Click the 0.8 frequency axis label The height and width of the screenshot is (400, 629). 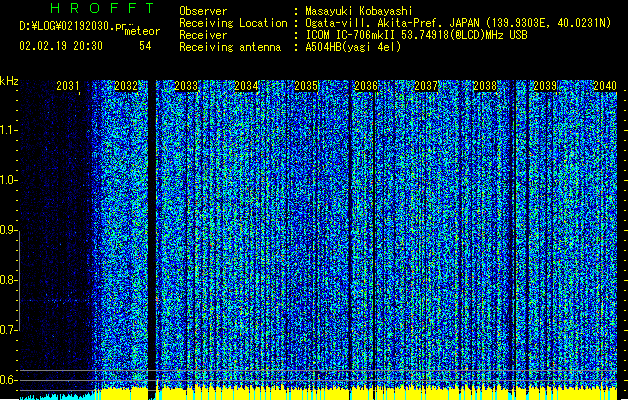click(8, 280)
